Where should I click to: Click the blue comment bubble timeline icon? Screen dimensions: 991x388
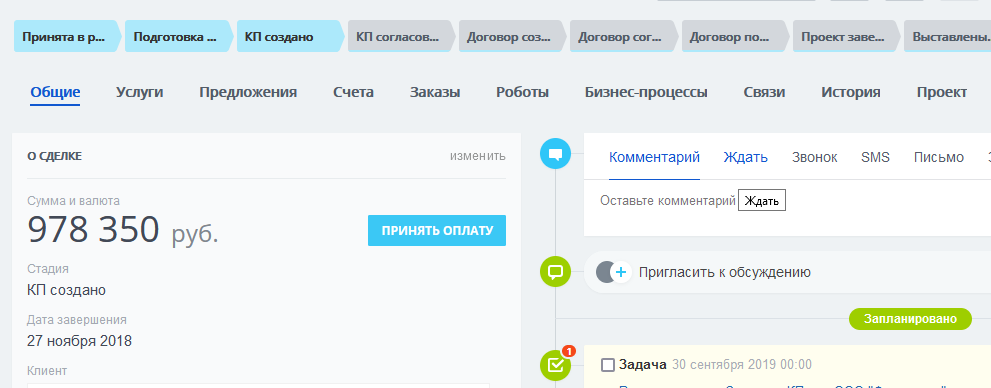click(x=556, y=154)
